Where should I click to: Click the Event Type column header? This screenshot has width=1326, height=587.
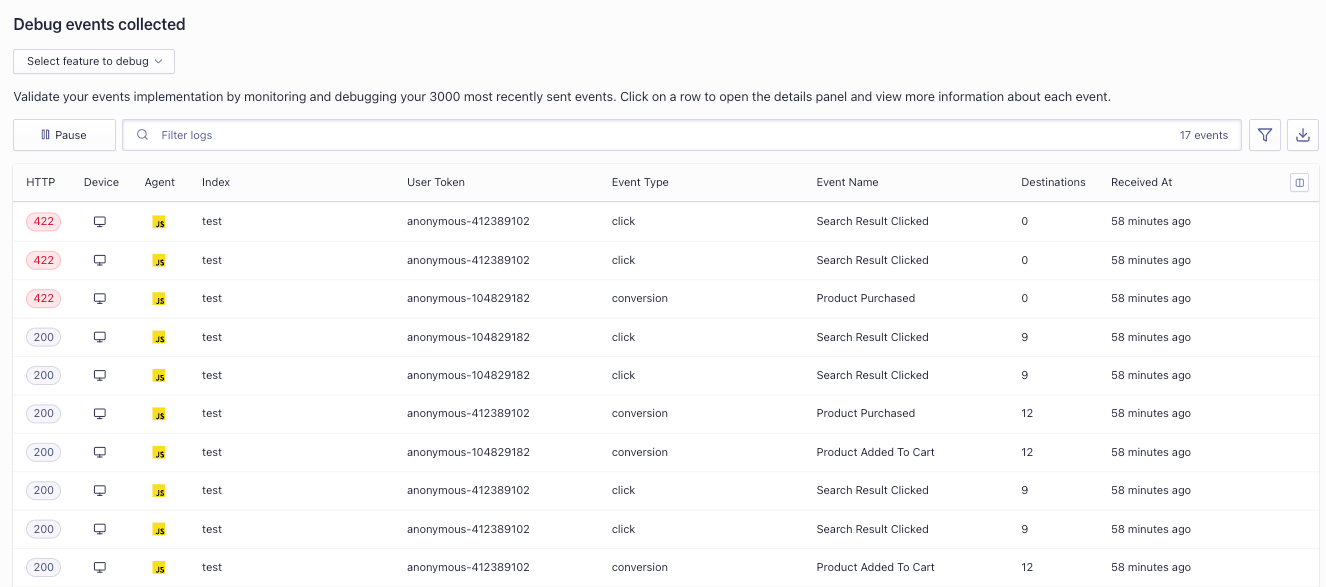tap(639, 182)
